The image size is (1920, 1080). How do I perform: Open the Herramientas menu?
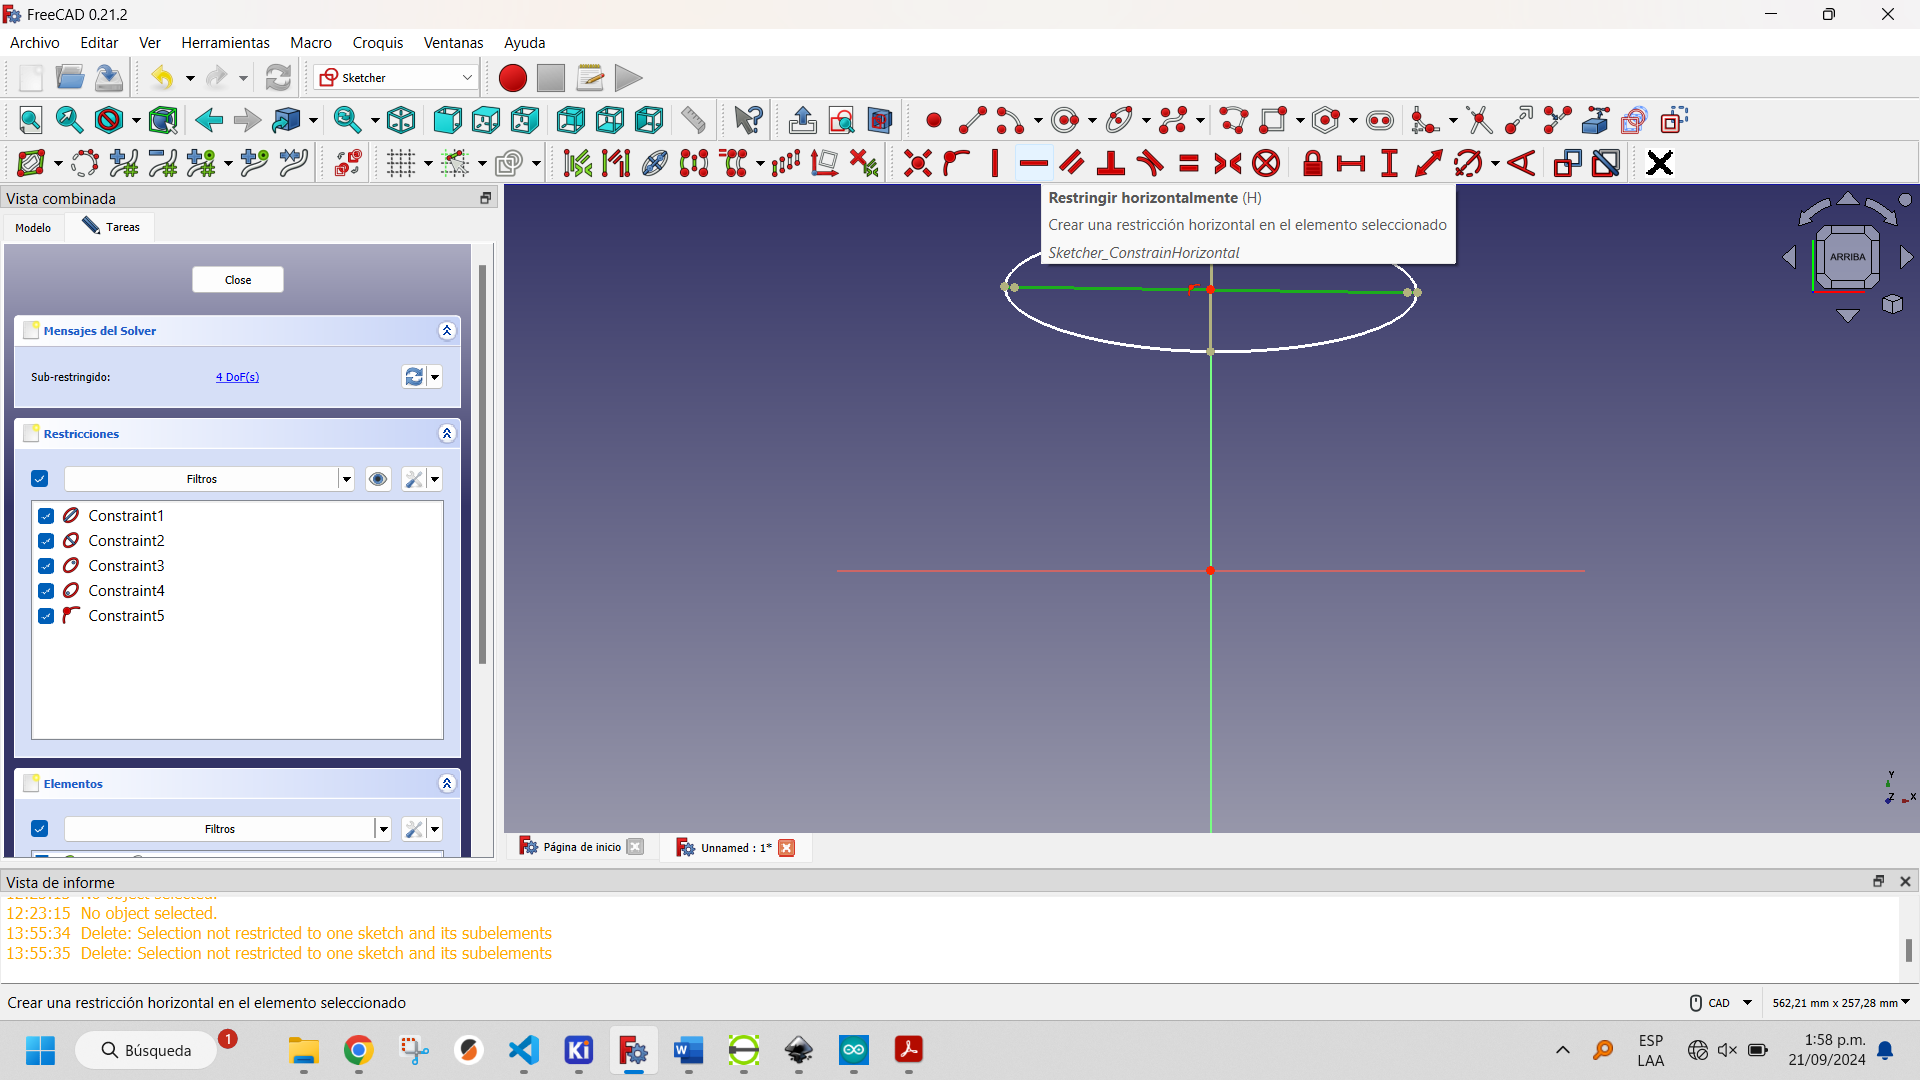click(224, 42)
